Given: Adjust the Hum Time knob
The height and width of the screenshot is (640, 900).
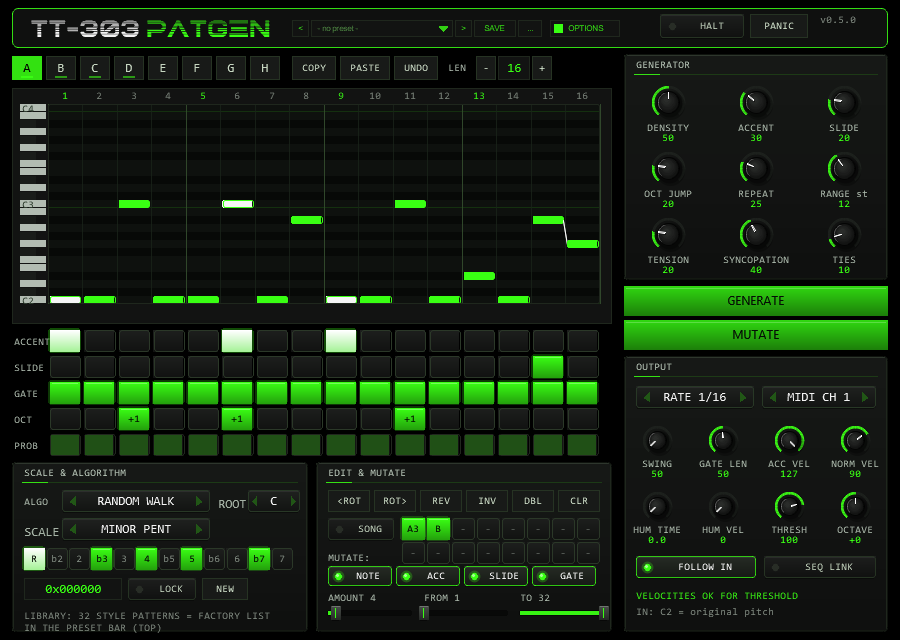Looking at the screenshot, I should click(x=656, y=507).
